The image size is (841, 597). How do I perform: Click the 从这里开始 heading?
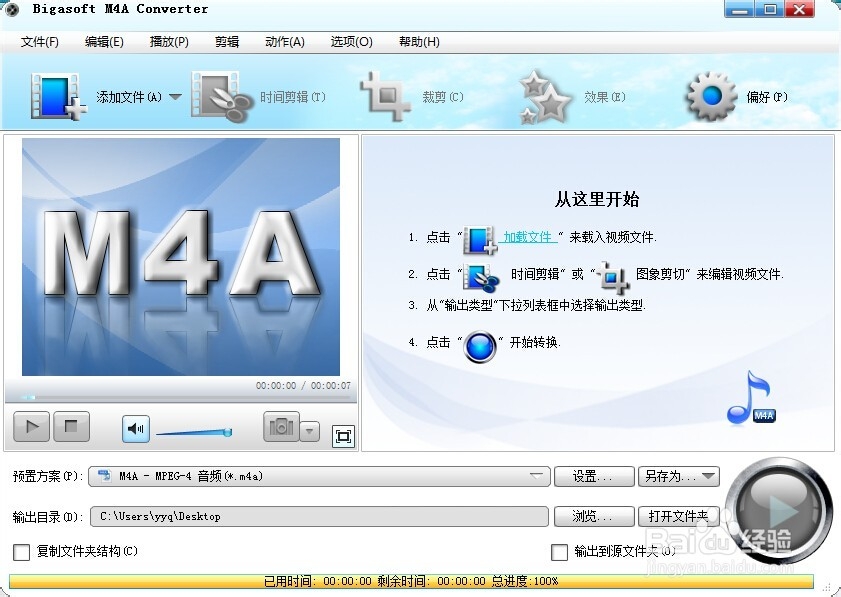(596, 200)
